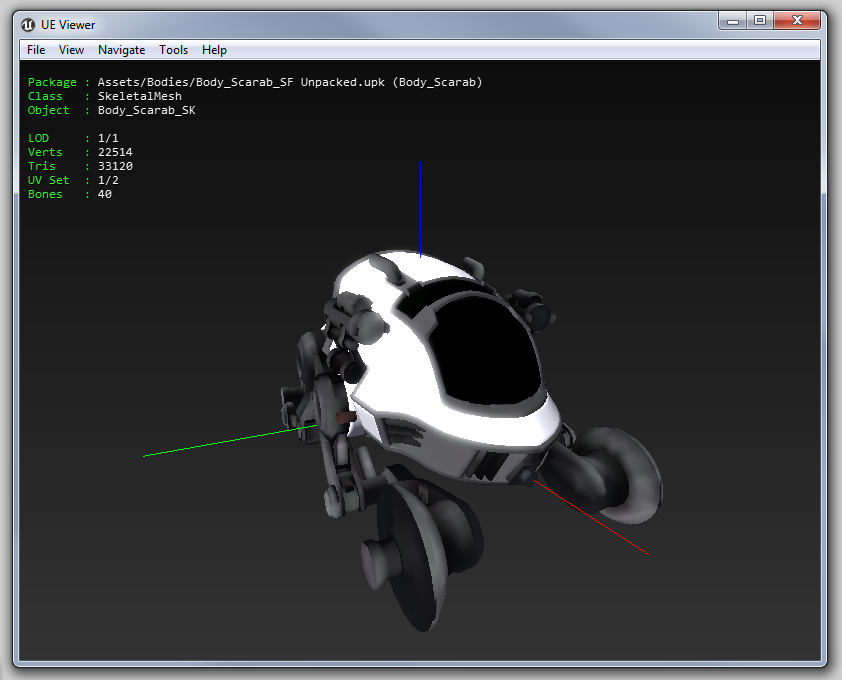Click the Body_Scarab_SK object name
The height and width of the screenshot is (680, 842).
point(146,110)
